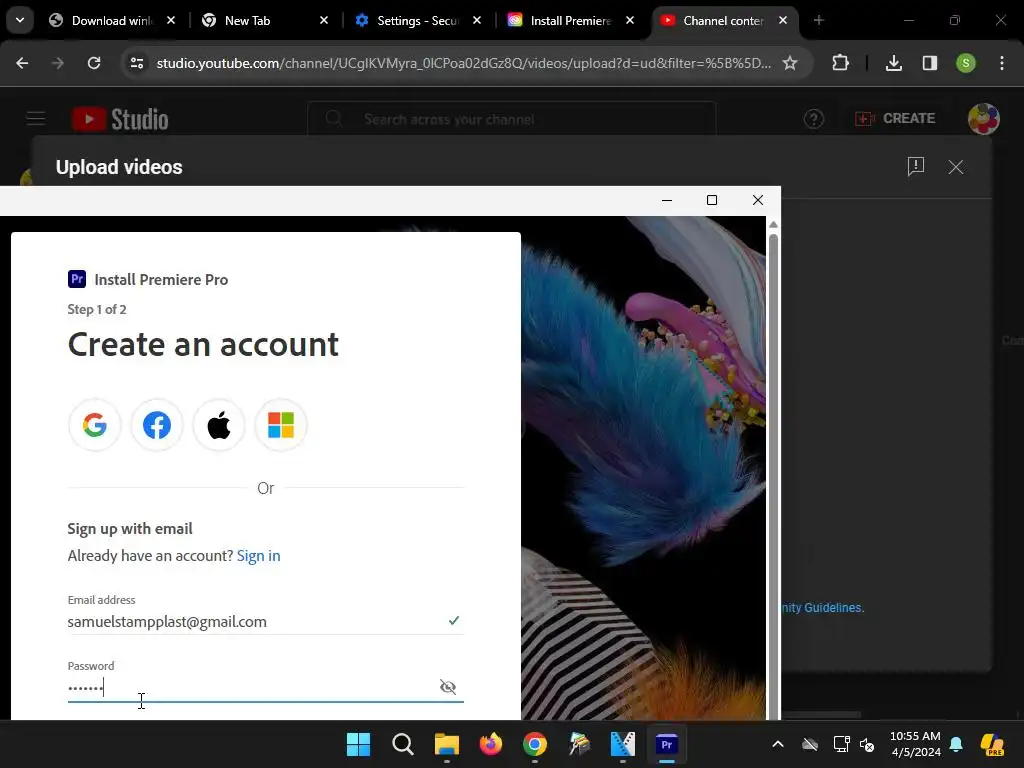The height and width of the screenshot is (768, 1024).
Task: Bookmark this page with star icon
Action: click(x=790, y=63)
